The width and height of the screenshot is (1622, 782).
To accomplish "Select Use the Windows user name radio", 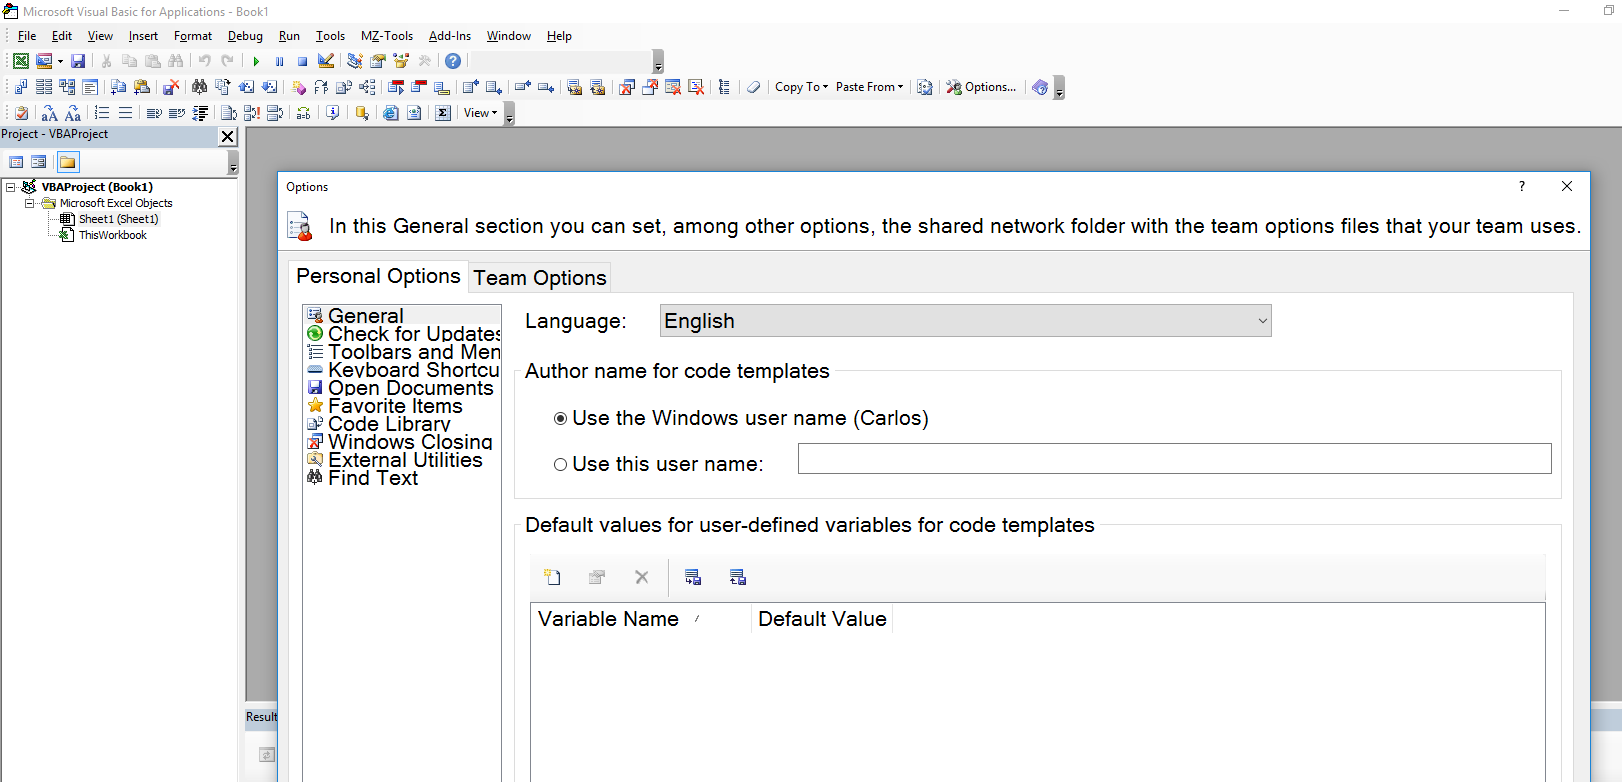I will 560,419.
